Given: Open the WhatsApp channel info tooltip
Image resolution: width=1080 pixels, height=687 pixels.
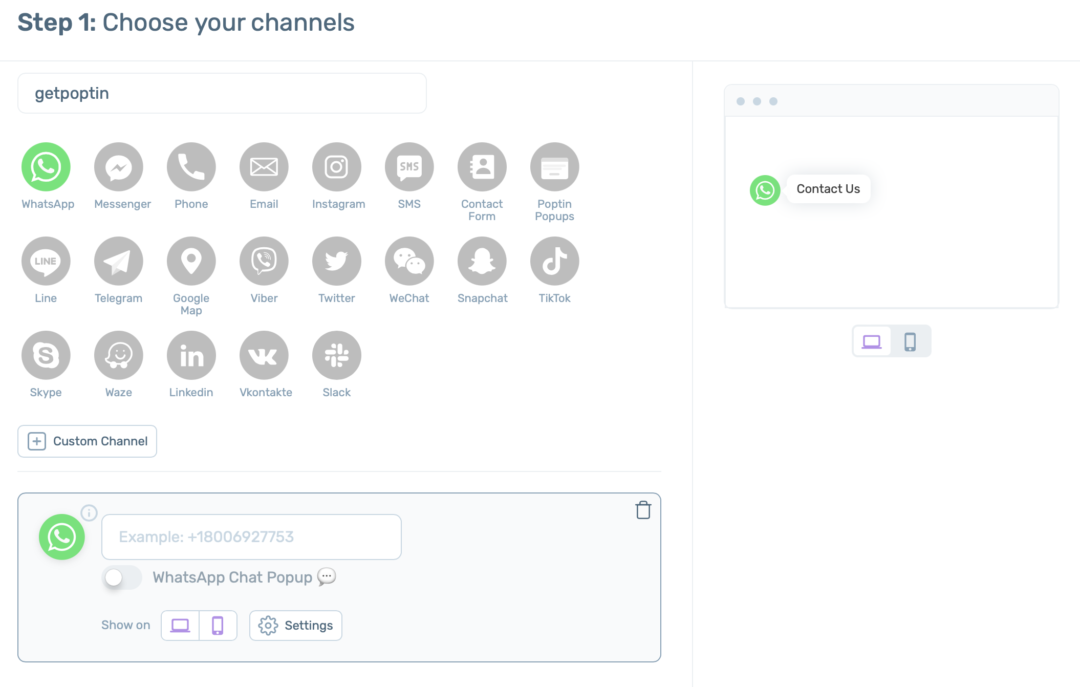Looking at the screenshot, I should [x=89, y=513].
